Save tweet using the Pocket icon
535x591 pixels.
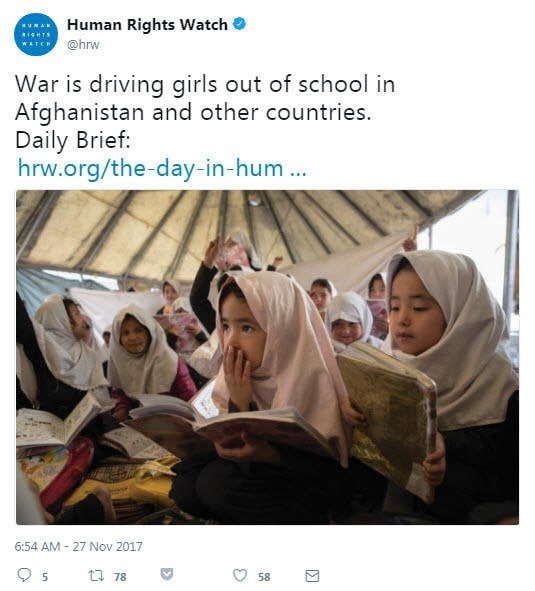[x=167, y=574]
